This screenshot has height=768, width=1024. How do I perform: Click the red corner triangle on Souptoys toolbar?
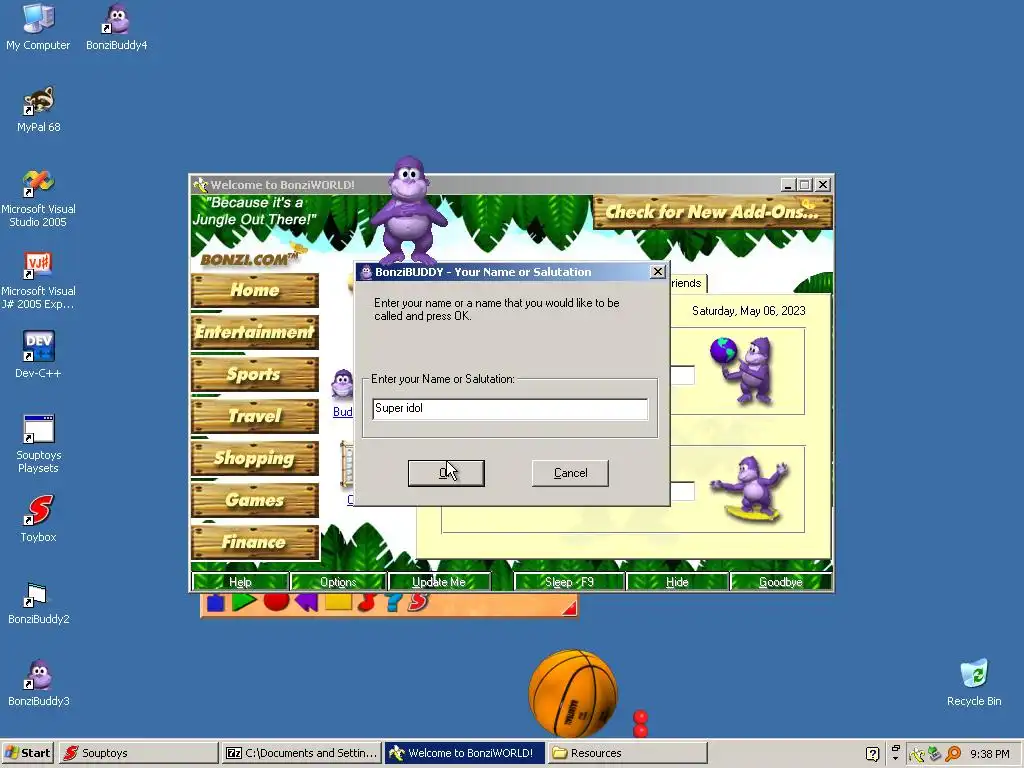click(x=569, y=608)
